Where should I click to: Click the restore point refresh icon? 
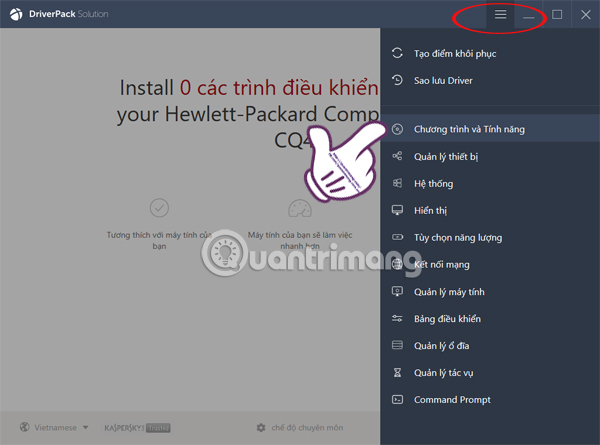[x=397, y=53]
